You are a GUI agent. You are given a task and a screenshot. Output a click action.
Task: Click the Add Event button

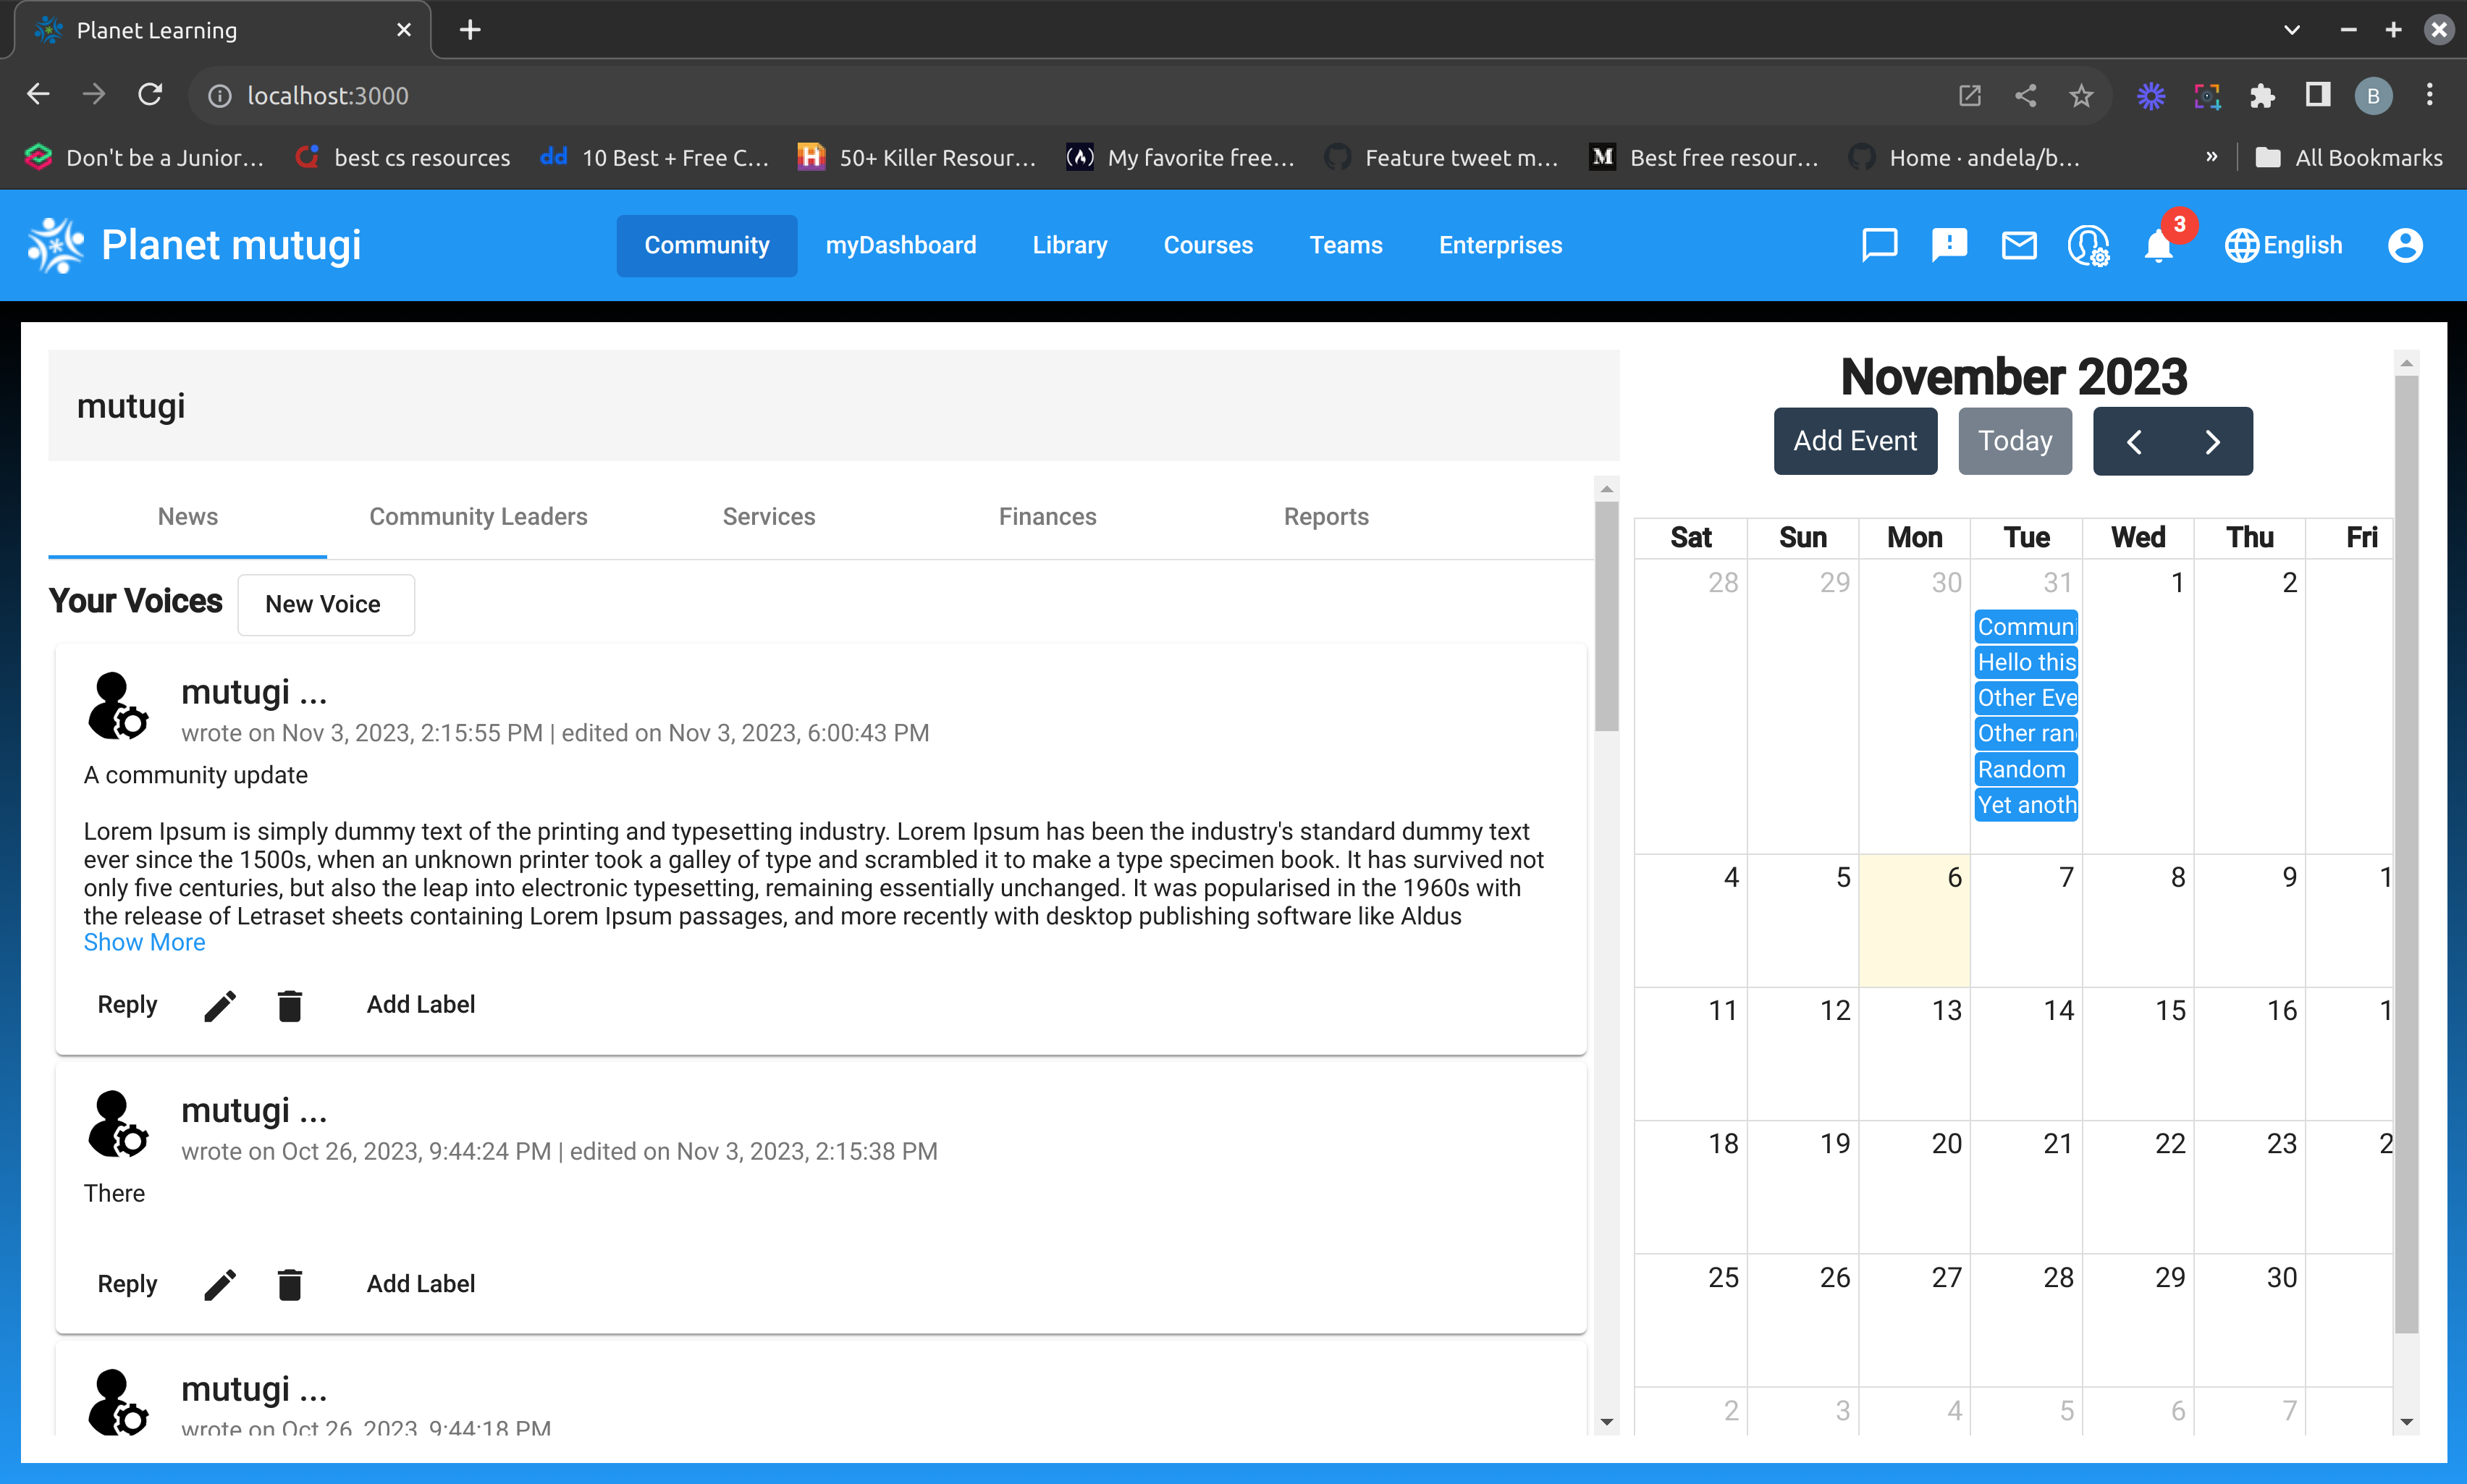(x=1854, y=440)
